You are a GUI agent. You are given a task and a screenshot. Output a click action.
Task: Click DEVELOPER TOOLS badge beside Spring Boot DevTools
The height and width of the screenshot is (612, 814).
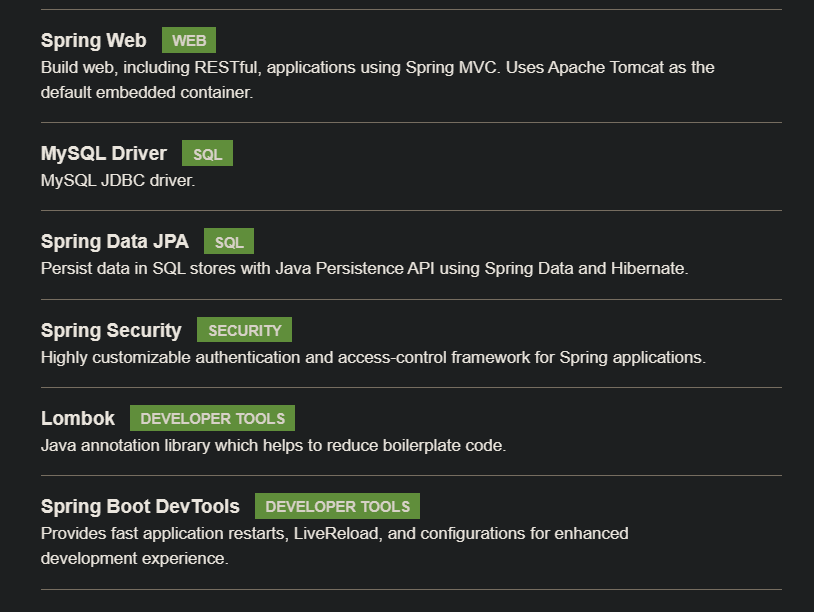tap(337, 506)
